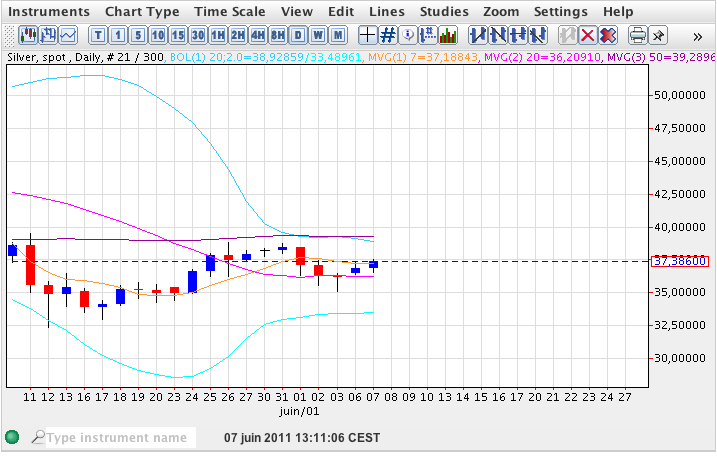Show the volume histogram icon
The width and height of the screenshot is (717, 459).
(448, 35)
